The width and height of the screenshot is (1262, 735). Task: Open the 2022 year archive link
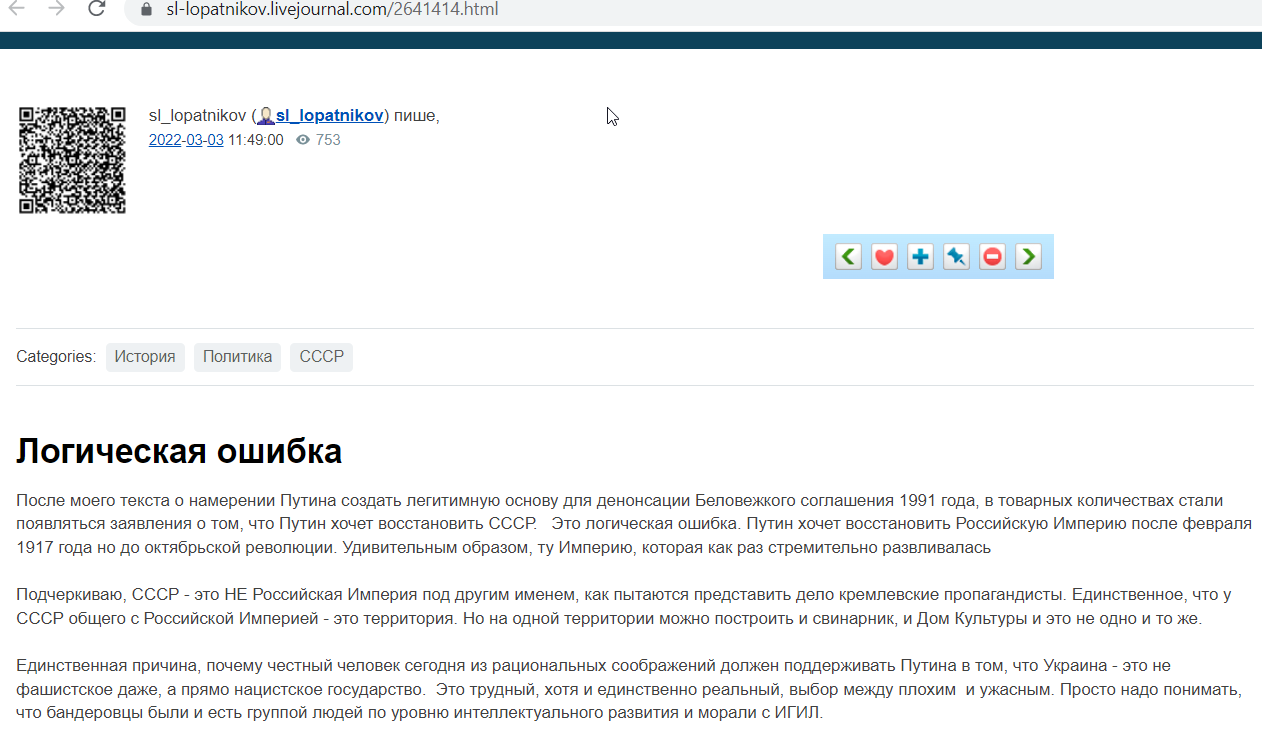(x=165, y=140)
